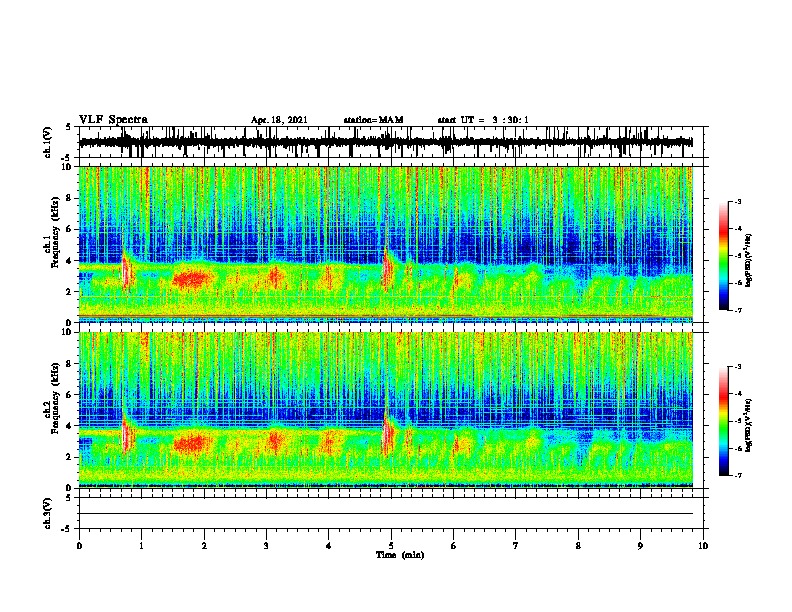Click the "8" kHz tick on ch.1 frequency axis

tap(70, 198)
